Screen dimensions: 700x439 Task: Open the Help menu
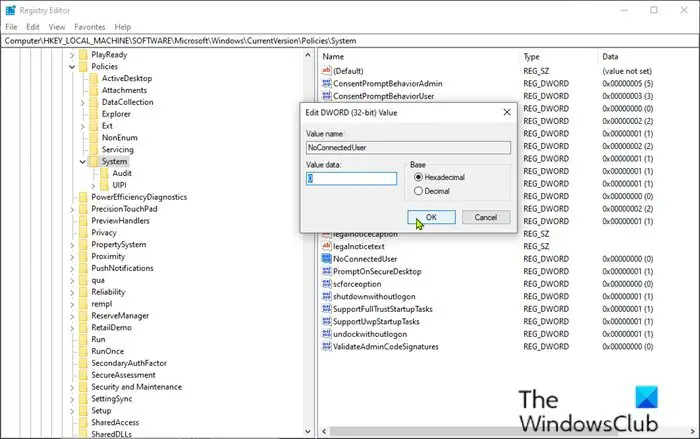click(123, 27)
